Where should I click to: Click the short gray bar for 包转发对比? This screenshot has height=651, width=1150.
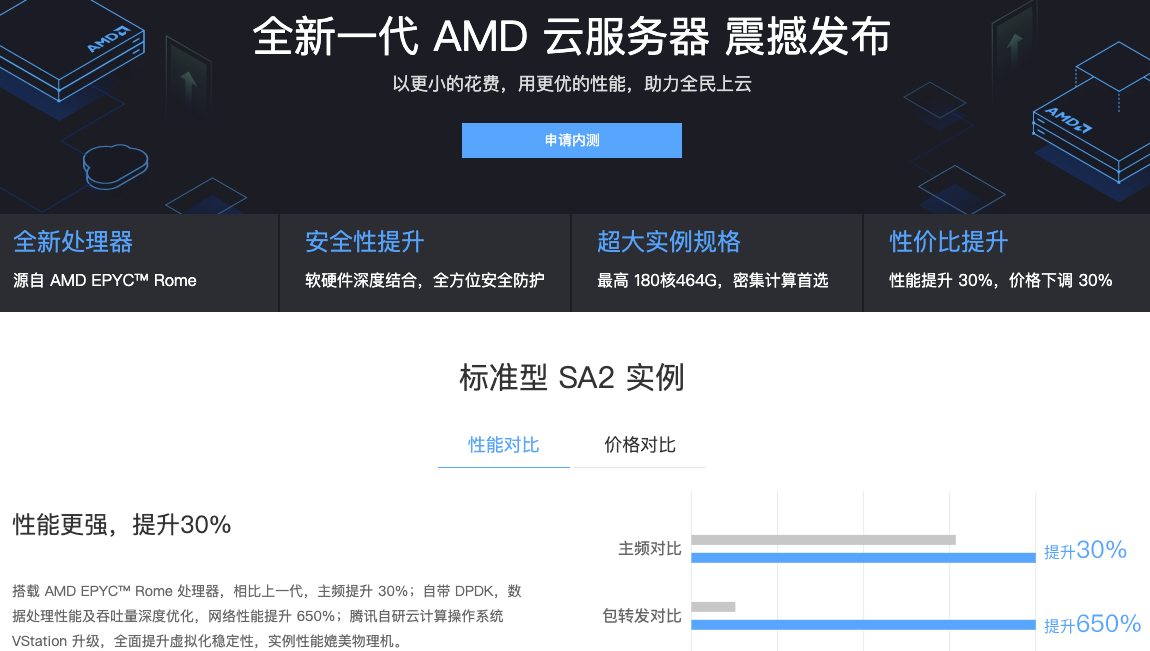point(713,607)
